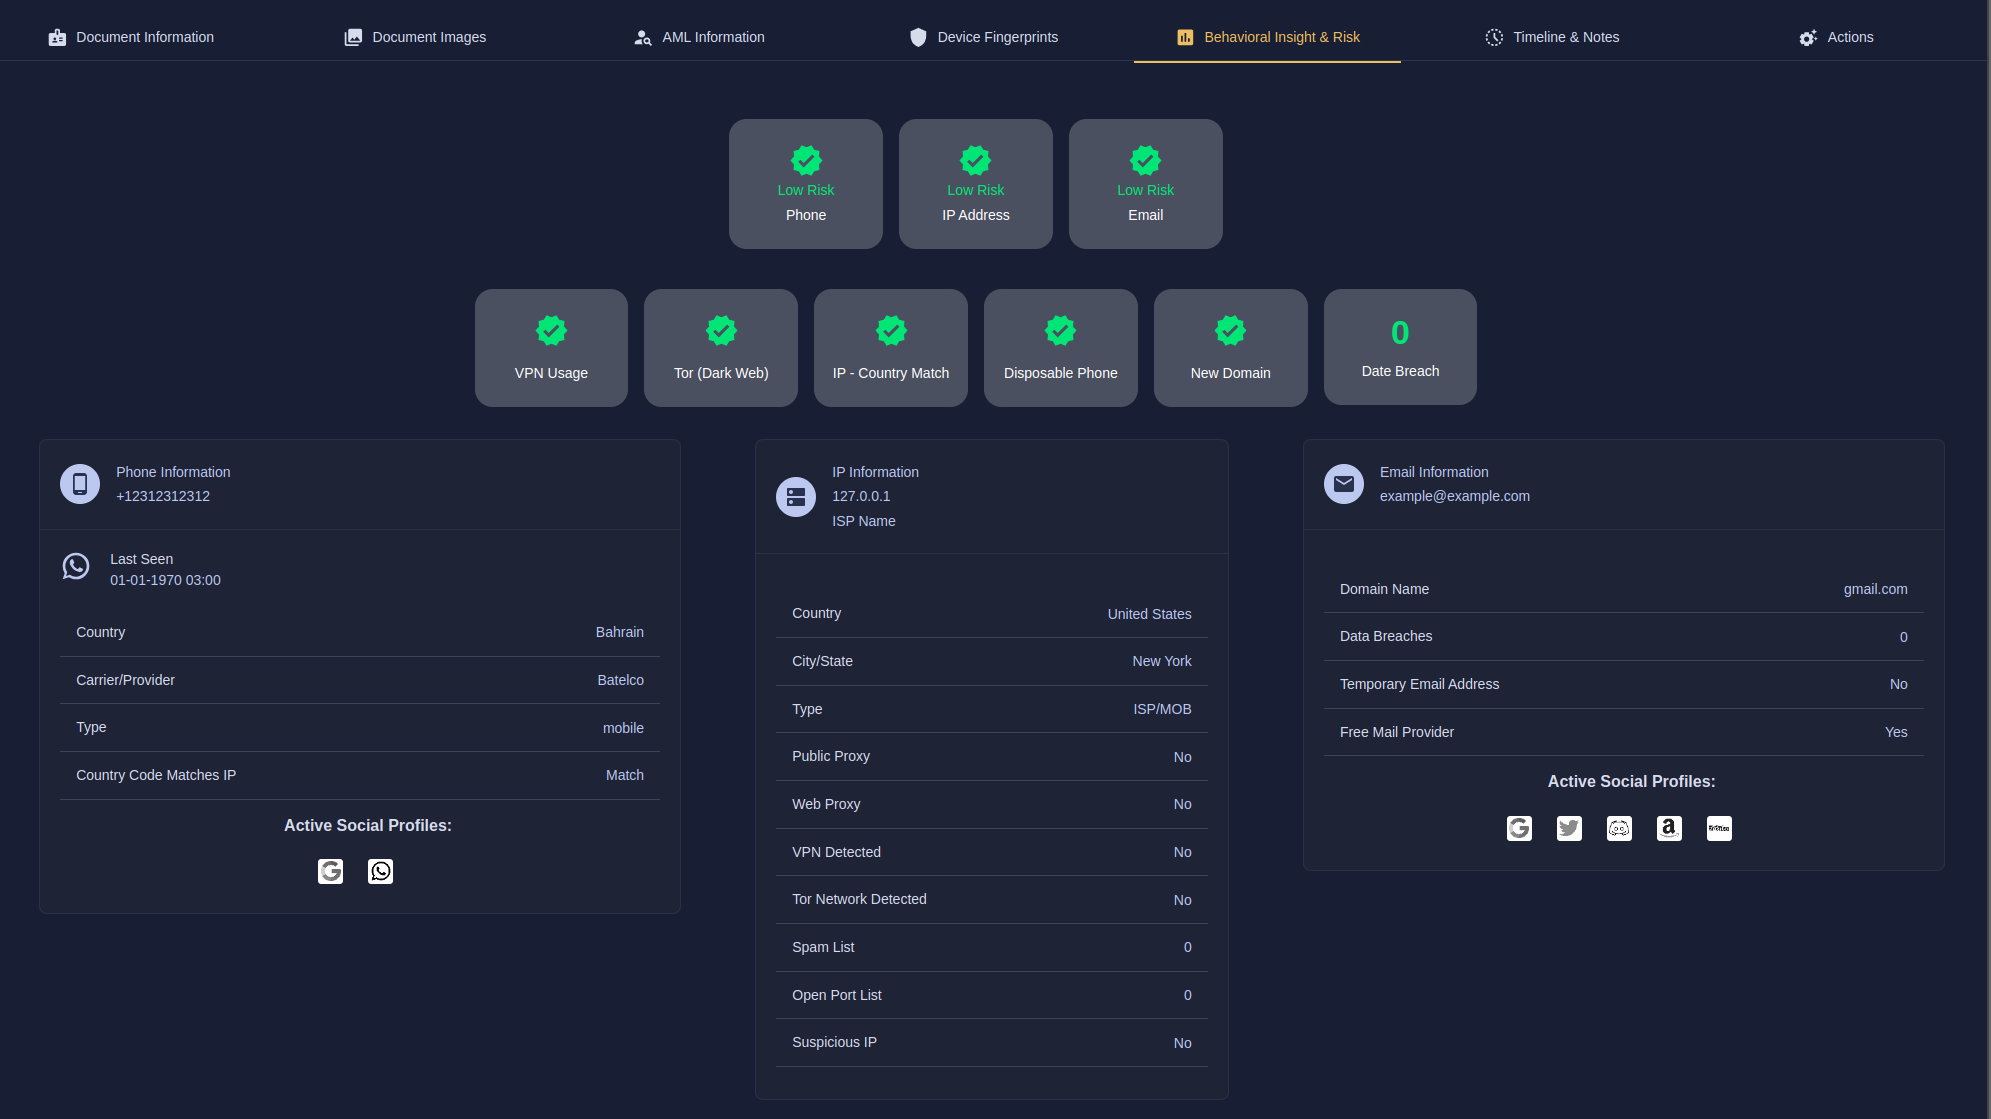Click the WhatsApp Last Seen icon
This screenshot has height=1119, width=1991.
(x=76, y=566)
